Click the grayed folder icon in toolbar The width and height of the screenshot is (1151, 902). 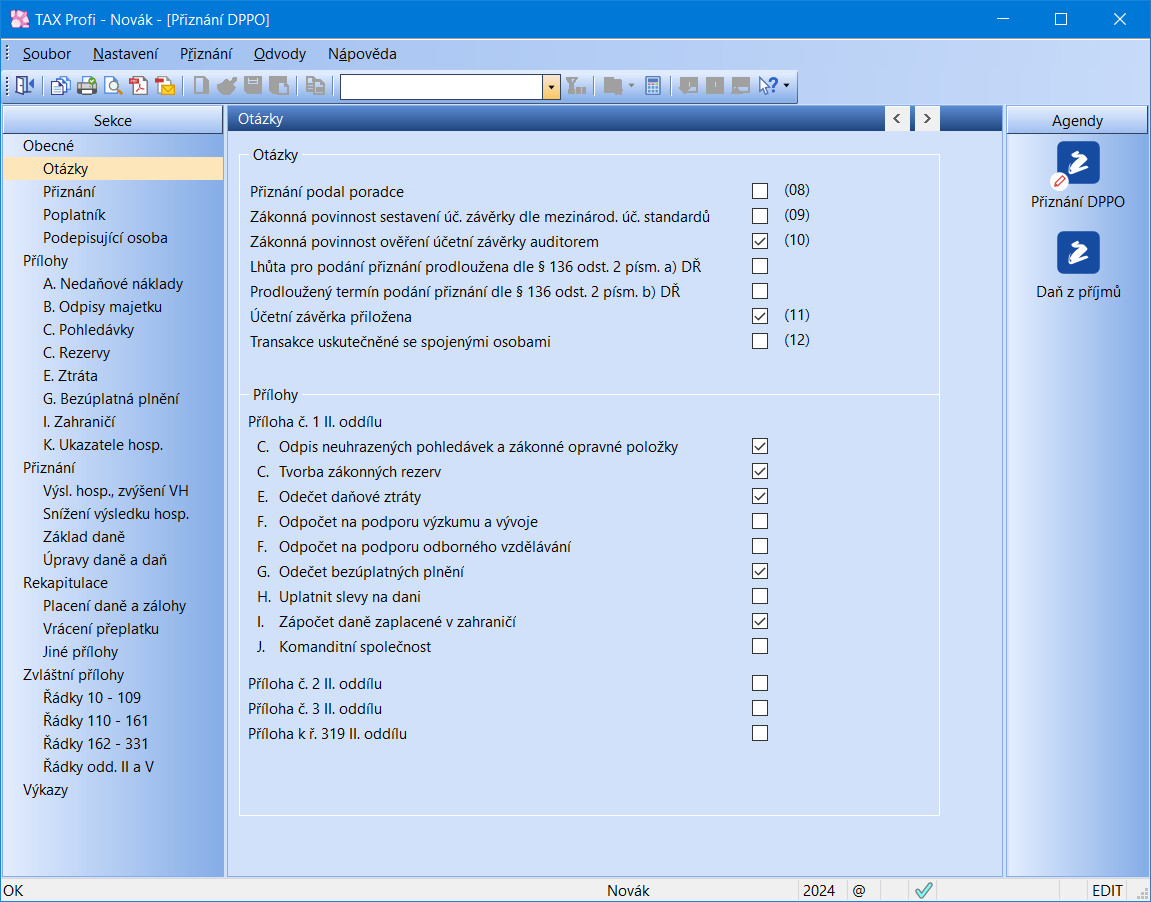(612, 86)
